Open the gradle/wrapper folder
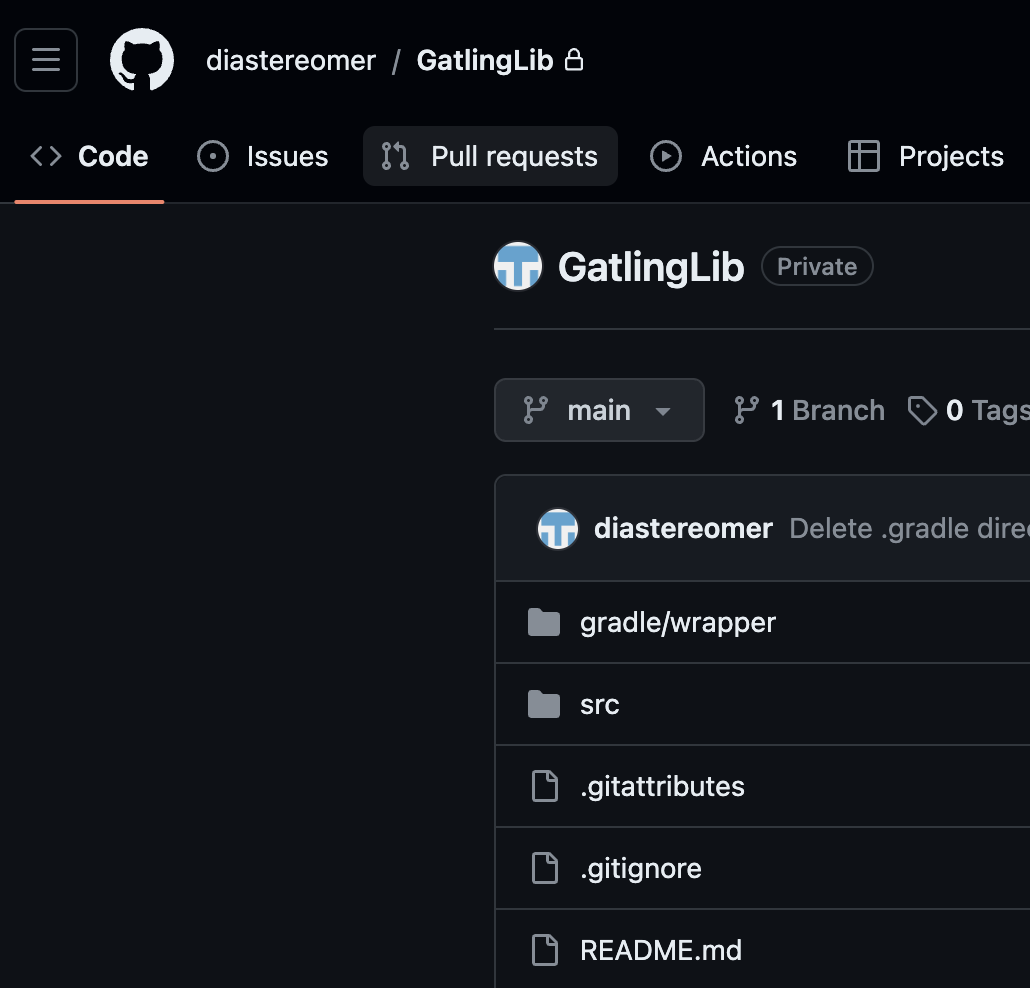 coord(678,622)
